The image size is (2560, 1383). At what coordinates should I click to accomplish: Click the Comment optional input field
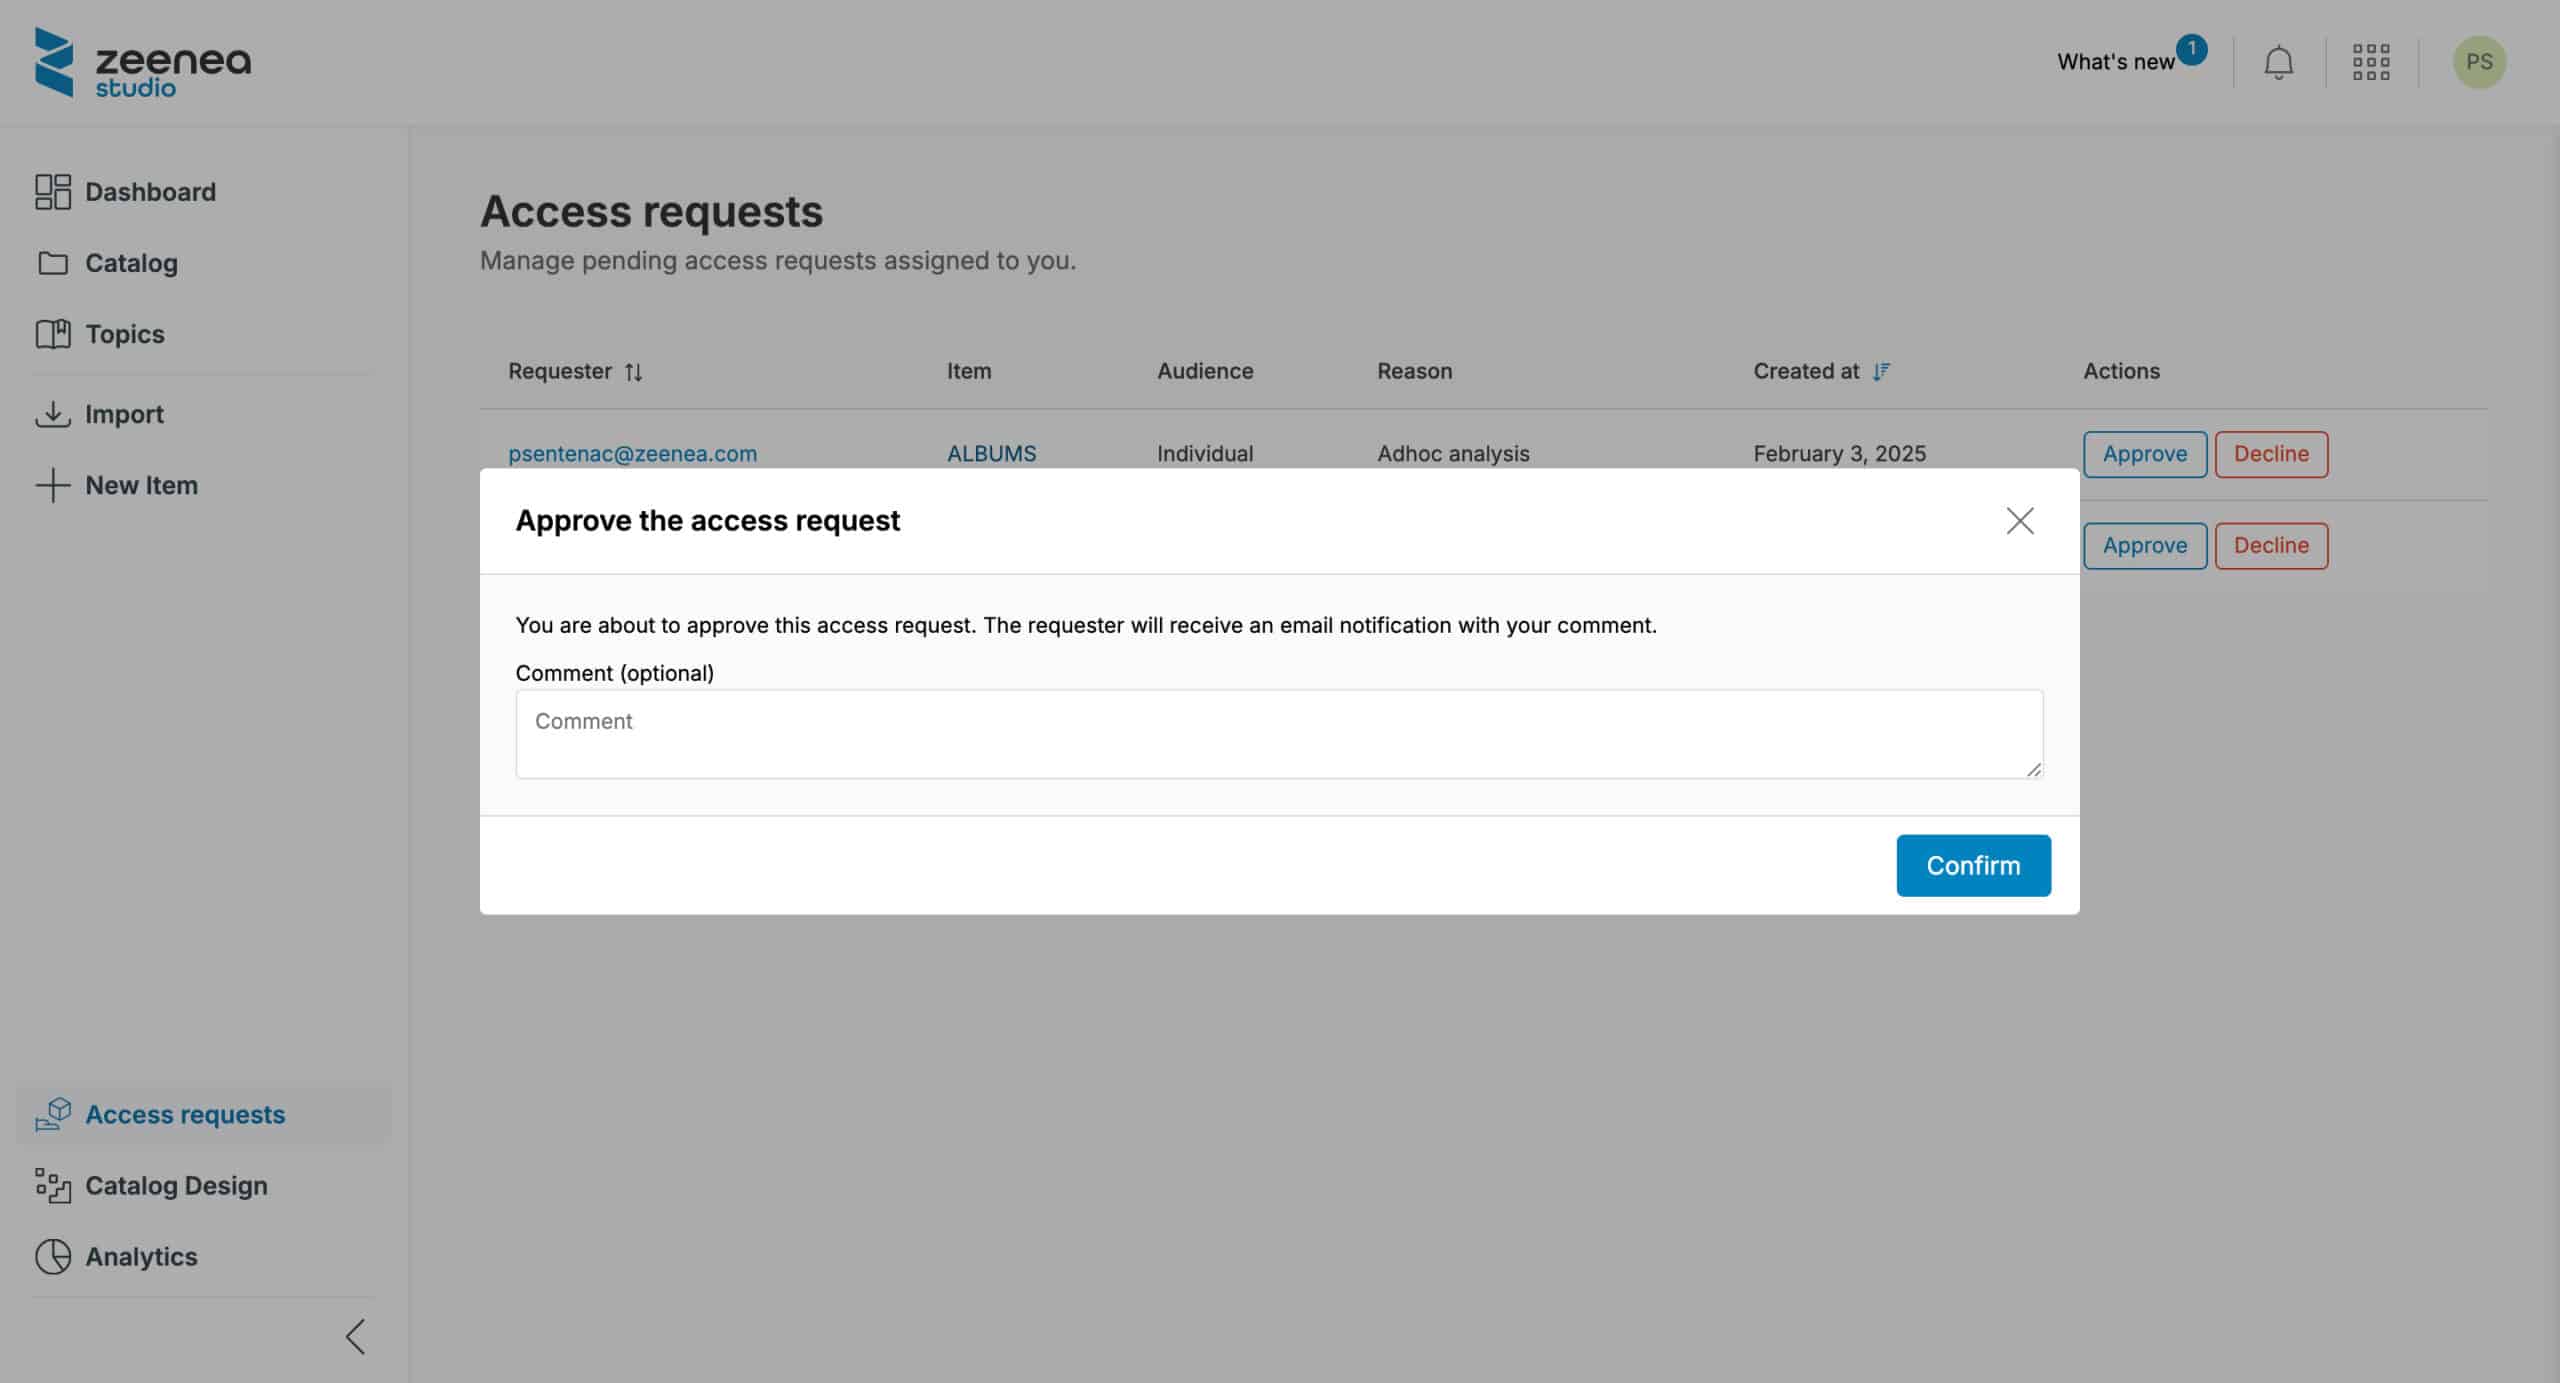1279,732
